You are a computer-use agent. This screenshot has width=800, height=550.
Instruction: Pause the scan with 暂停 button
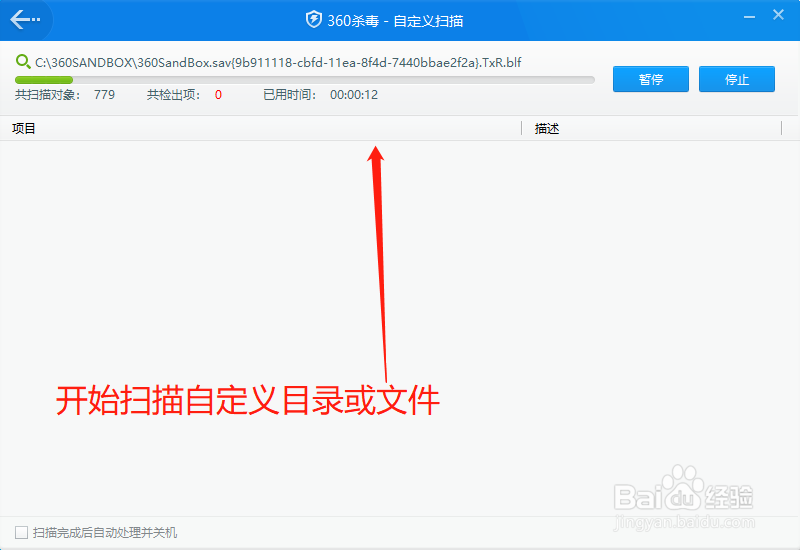(x=651, y=79)
